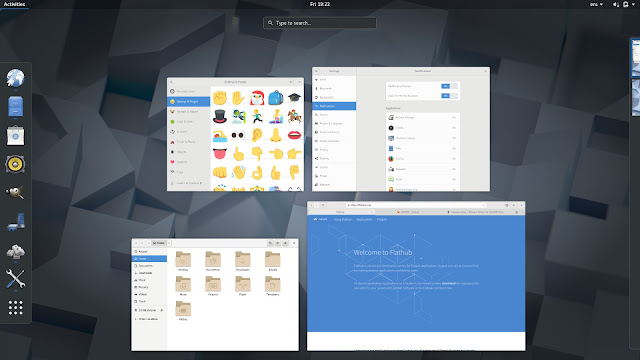
Task: Click the Type to search field
Action: [320, 23]
